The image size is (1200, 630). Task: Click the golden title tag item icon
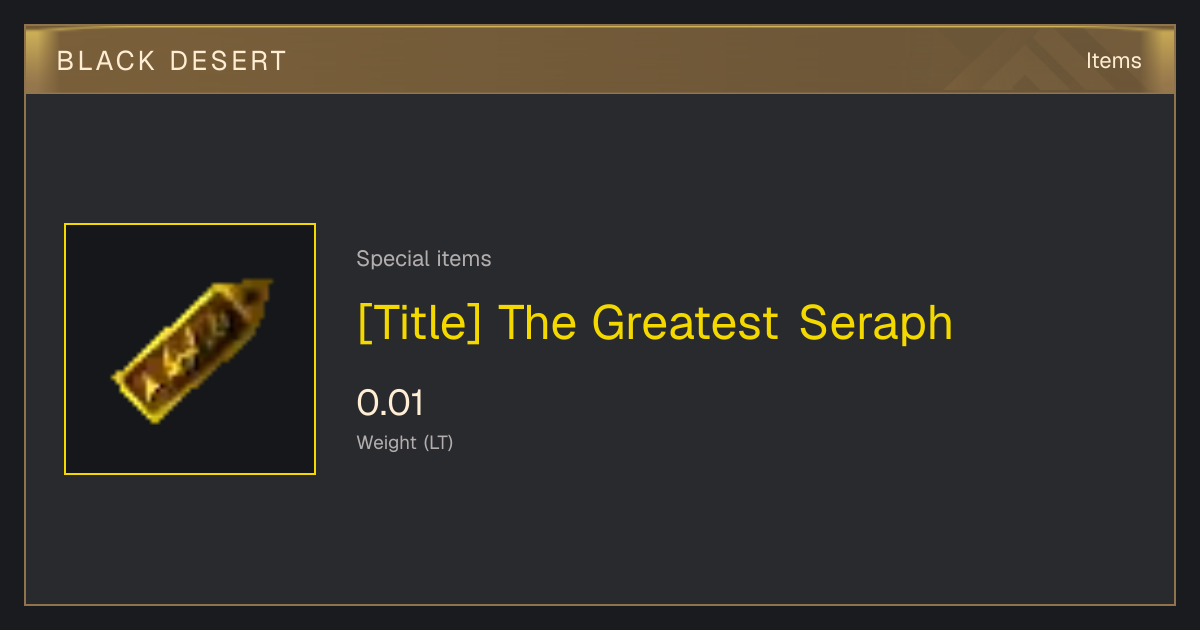[x=190, y=350]
